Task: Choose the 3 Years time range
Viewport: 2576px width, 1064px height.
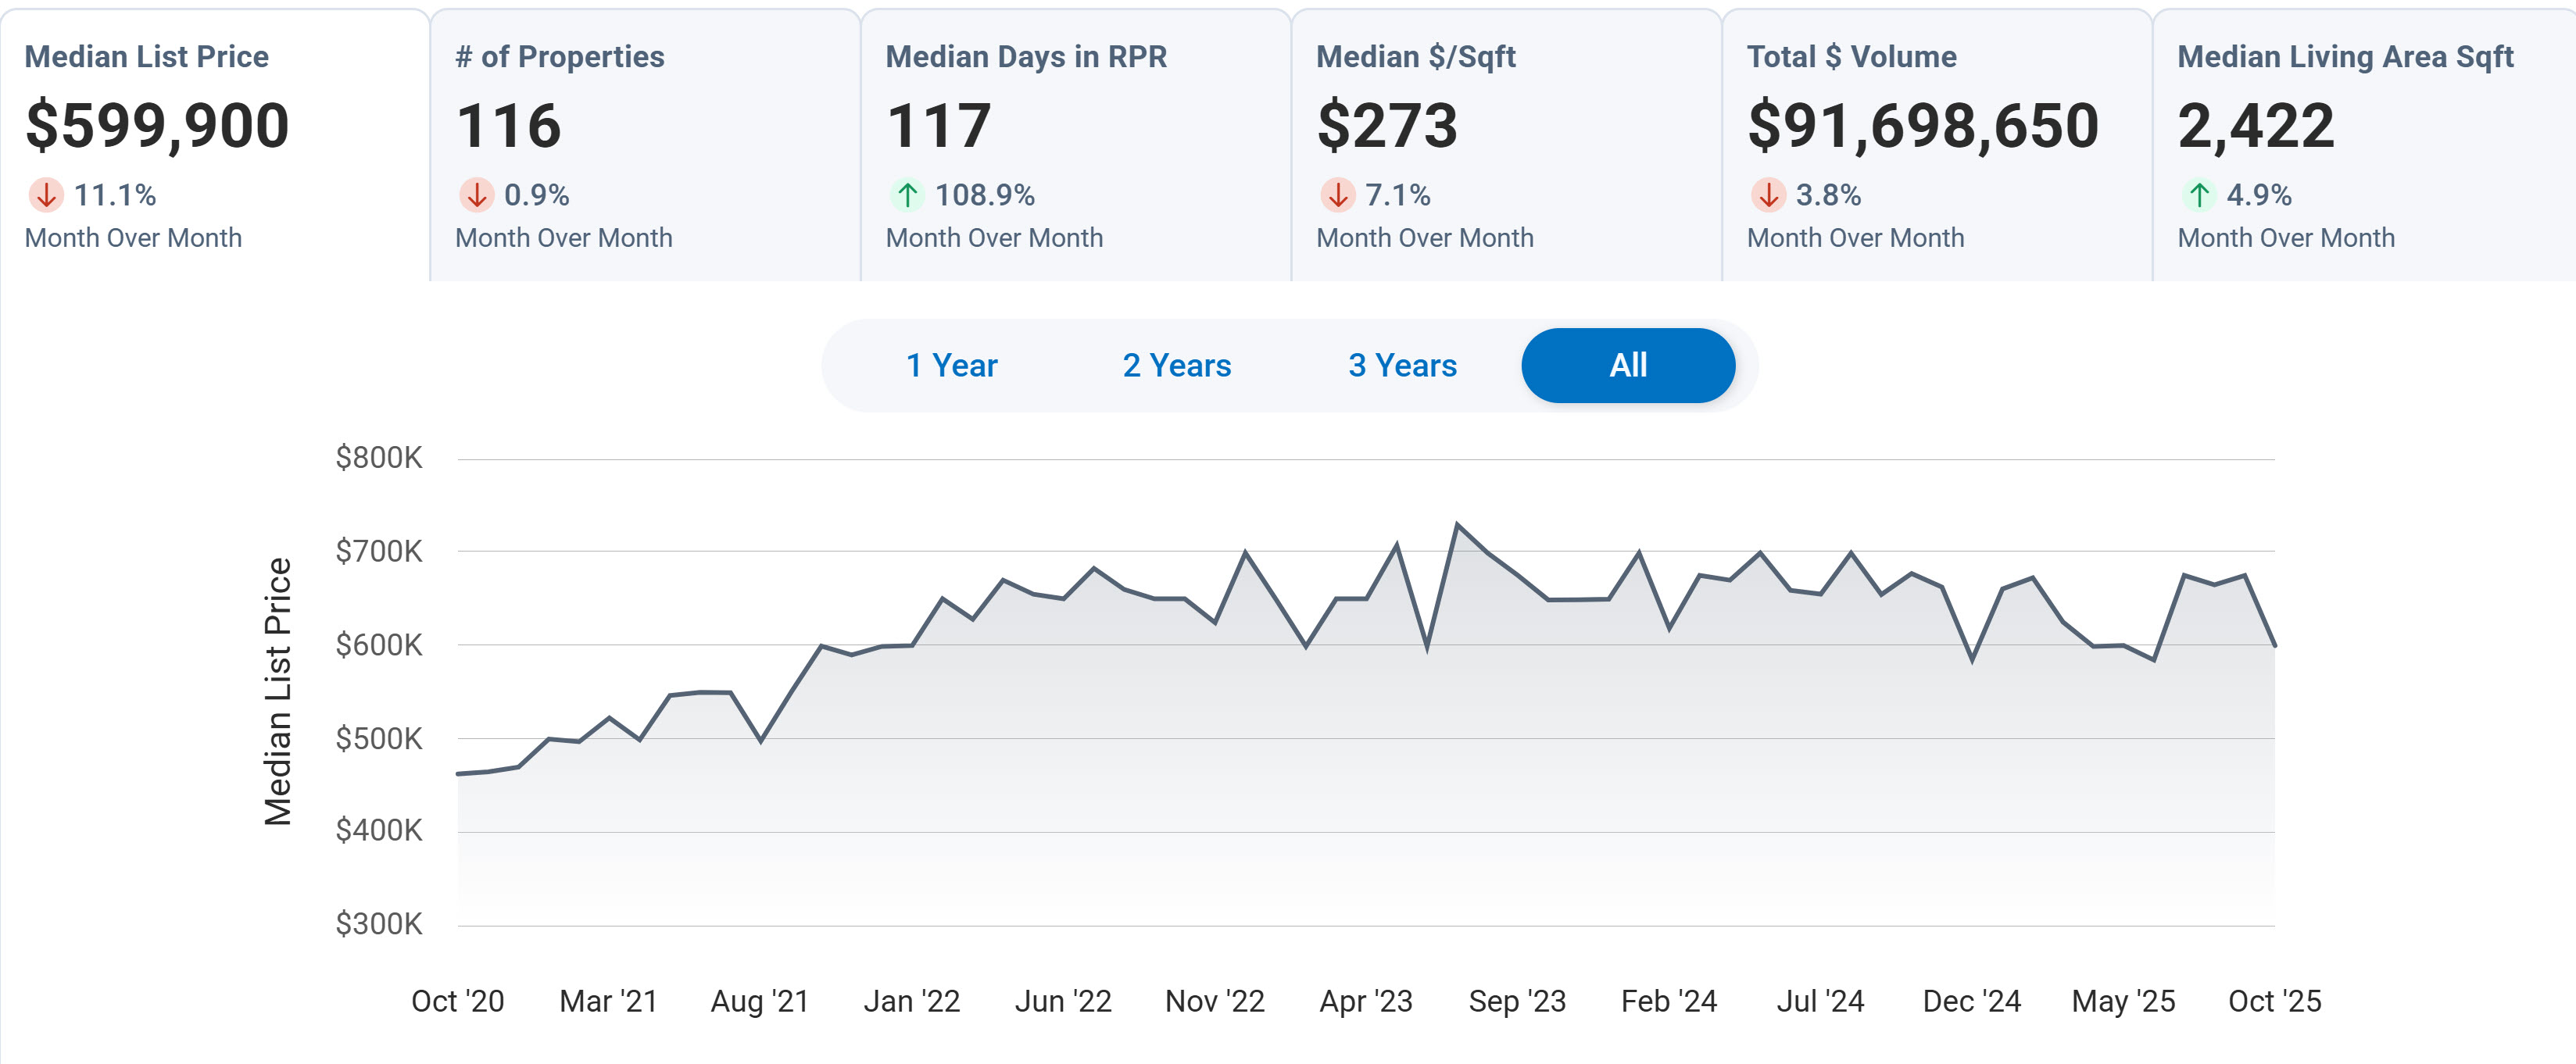Action: [1402, 366]
